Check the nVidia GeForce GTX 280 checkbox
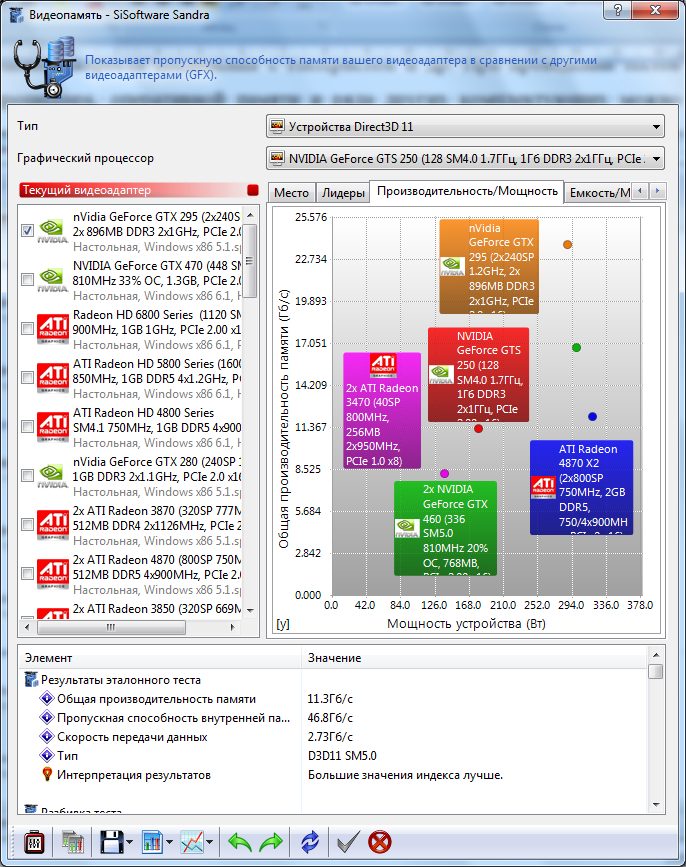 click(27, 476)
